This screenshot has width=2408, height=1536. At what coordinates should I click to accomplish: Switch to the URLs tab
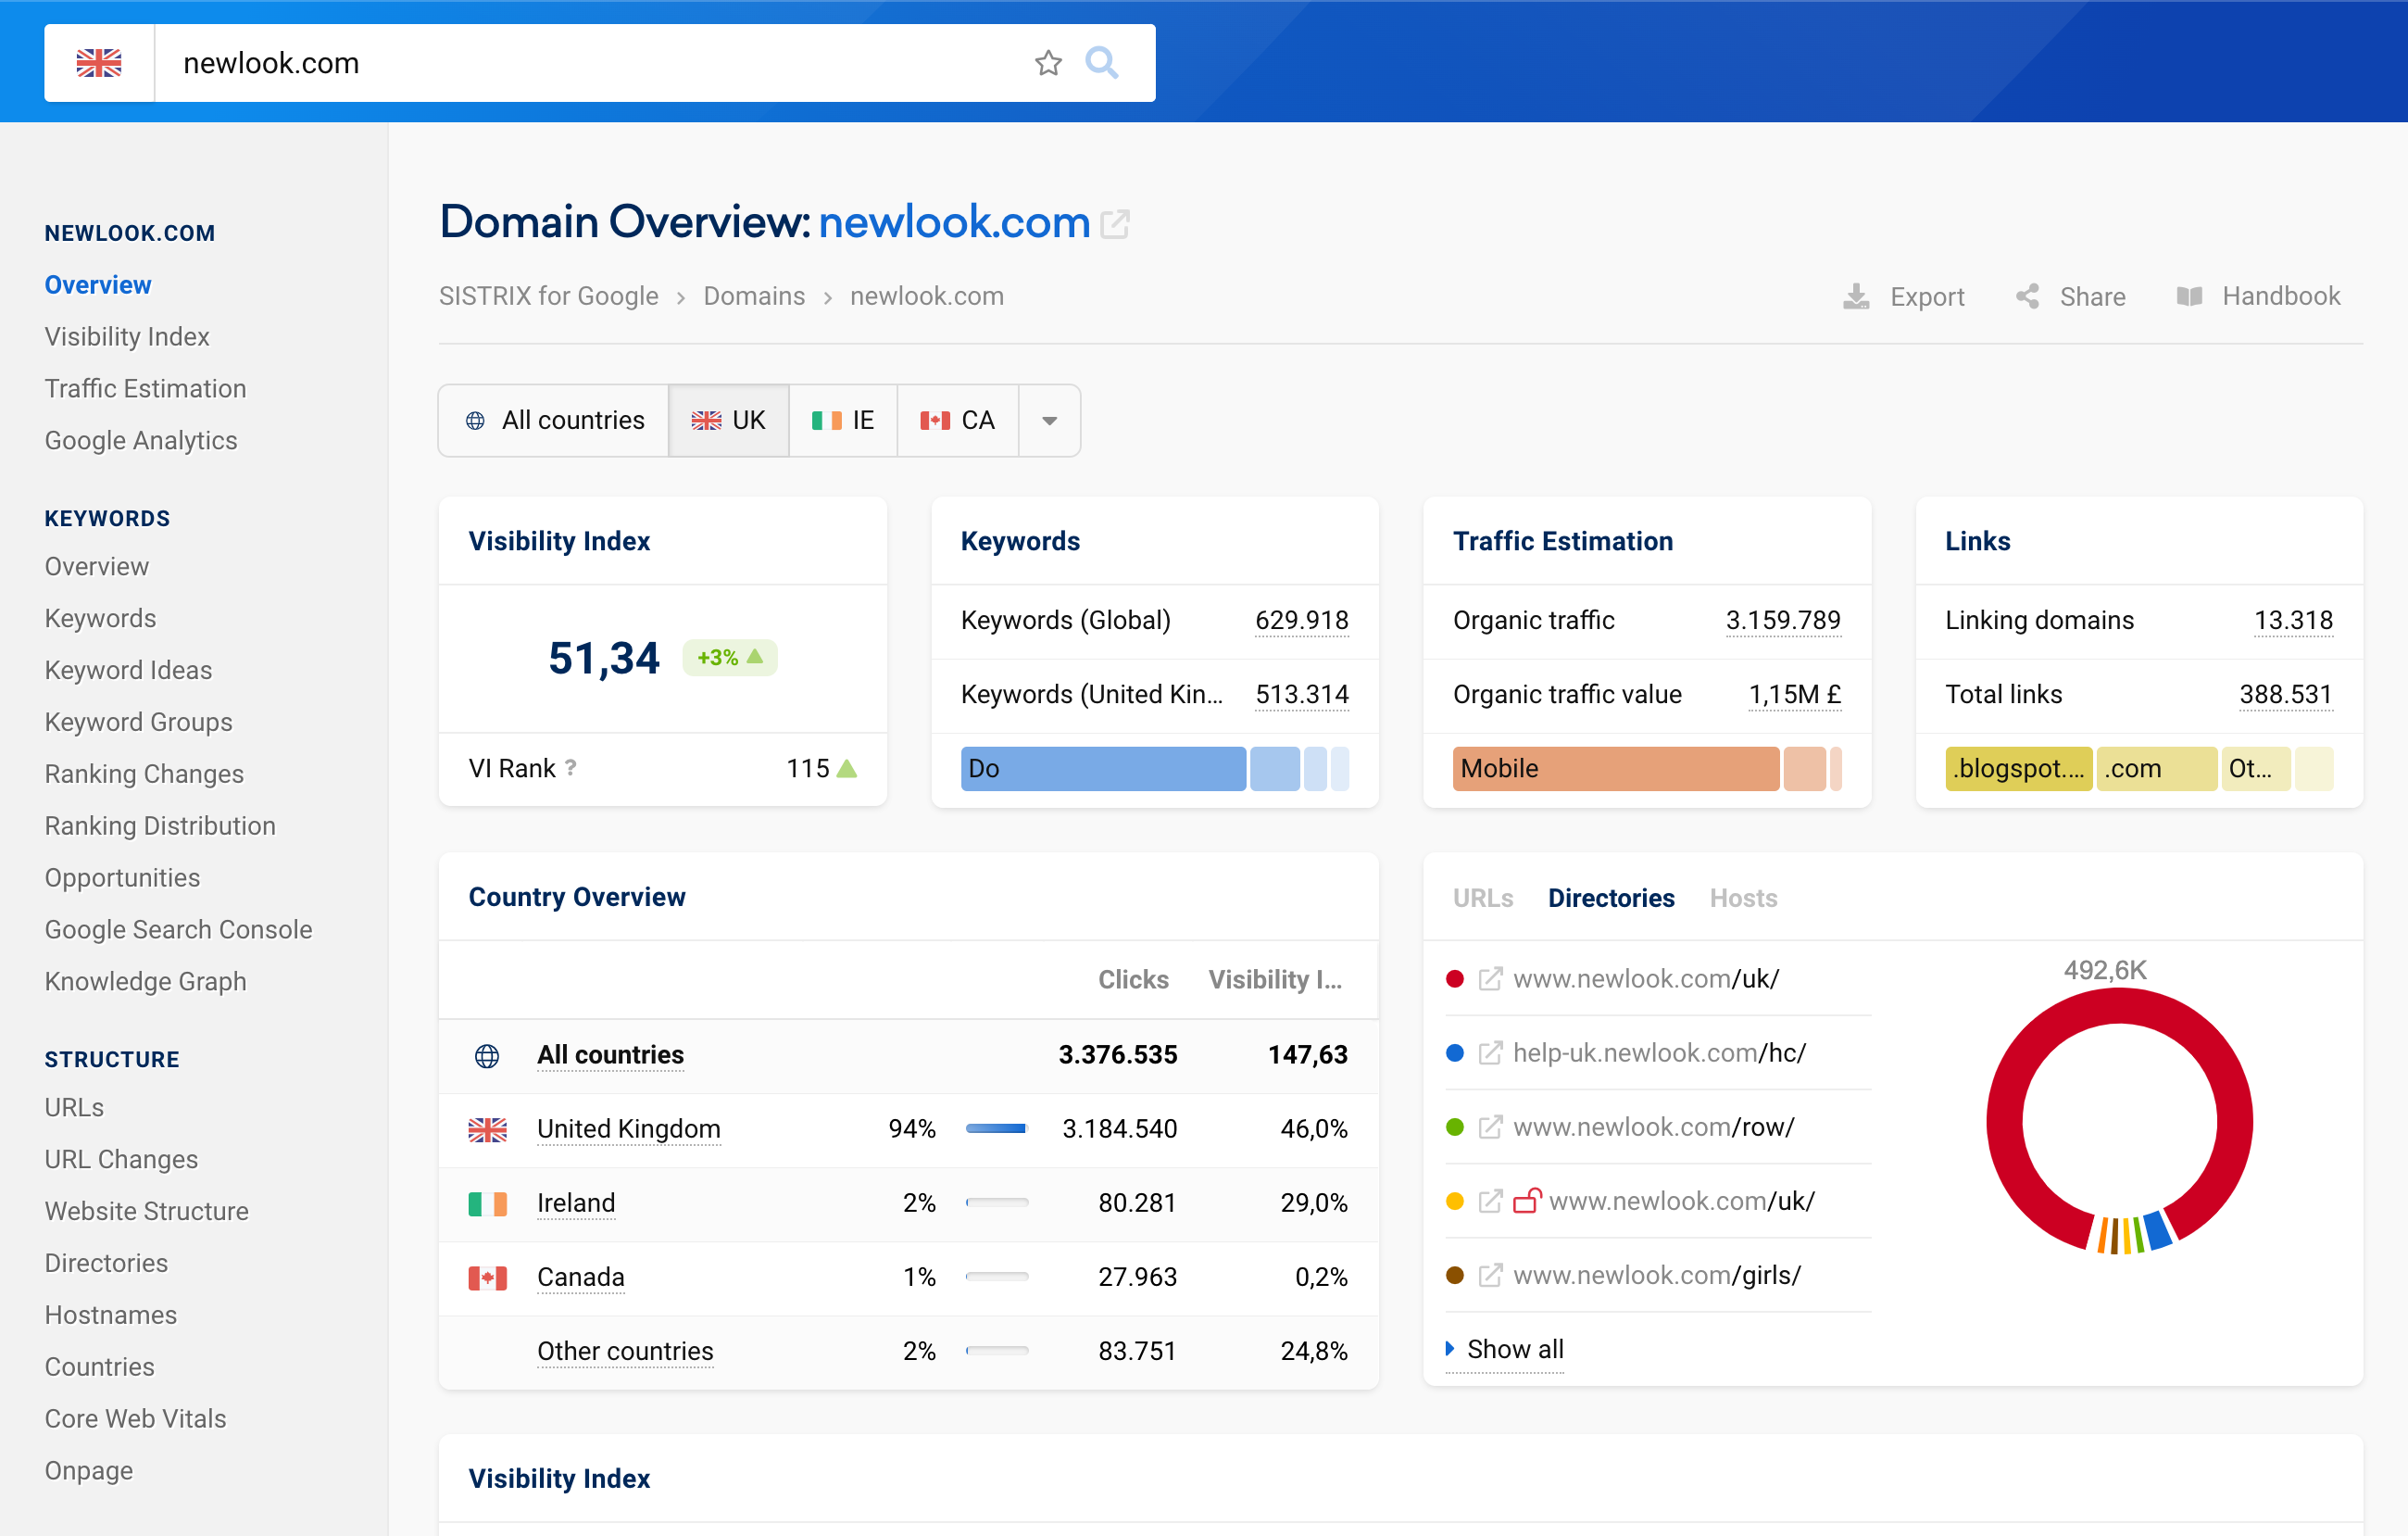(x=1482, y=898)
